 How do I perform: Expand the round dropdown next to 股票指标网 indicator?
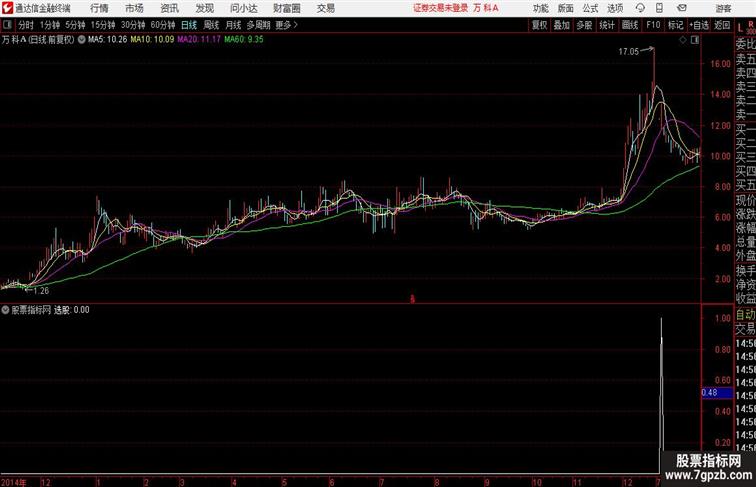coord(5,310)
